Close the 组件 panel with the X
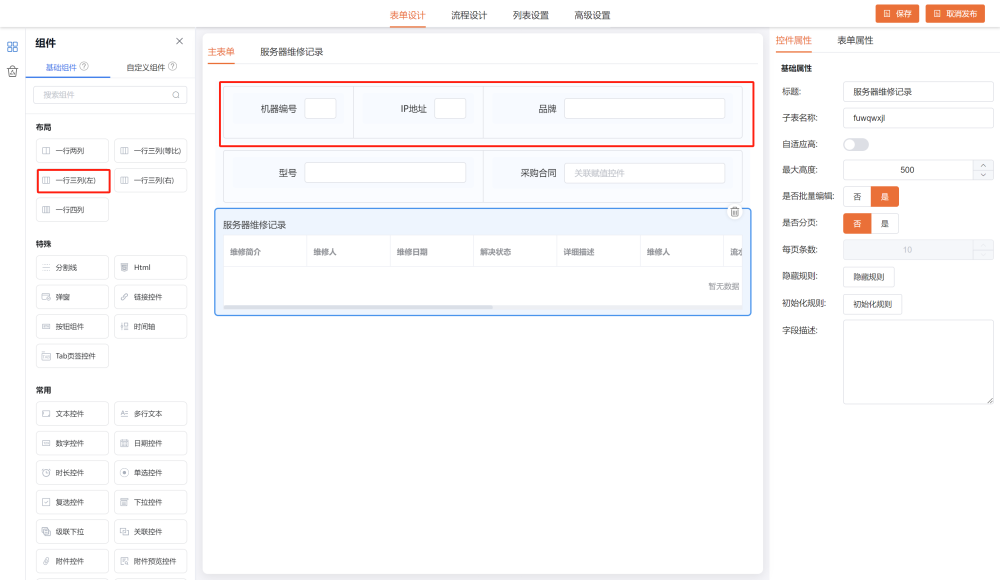This screenshot has width=1000, height=580. pos(179,41)
